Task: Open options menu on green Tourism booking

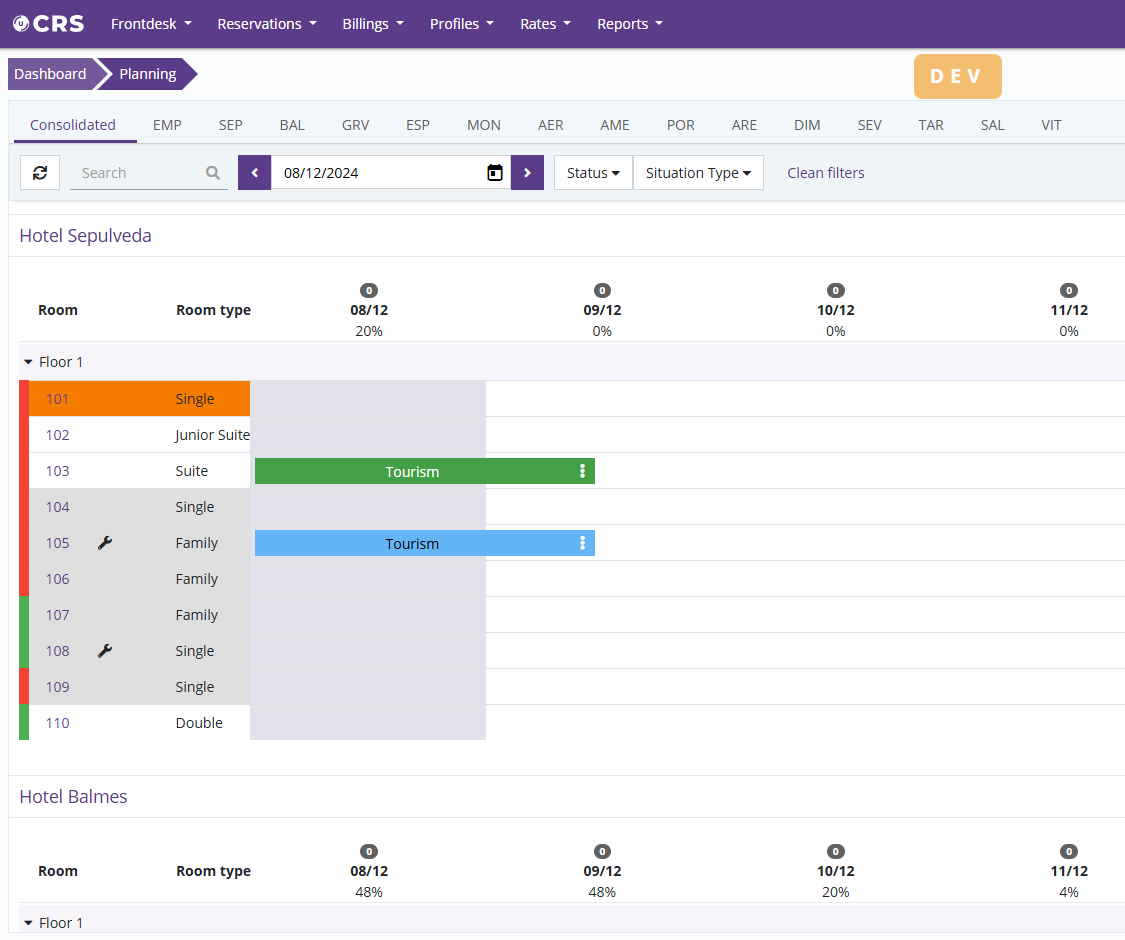Action: [582, 471]
